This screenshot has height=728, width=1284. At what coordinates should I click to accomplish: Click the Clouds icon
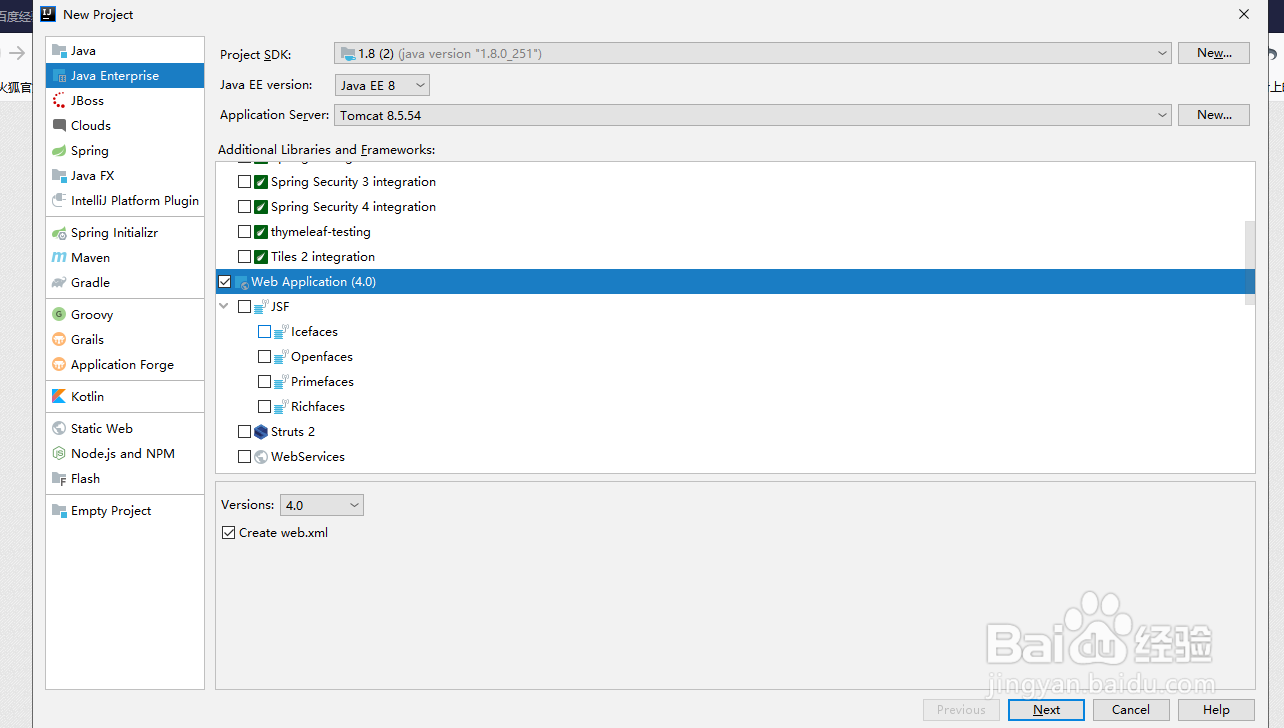[59, 126]
